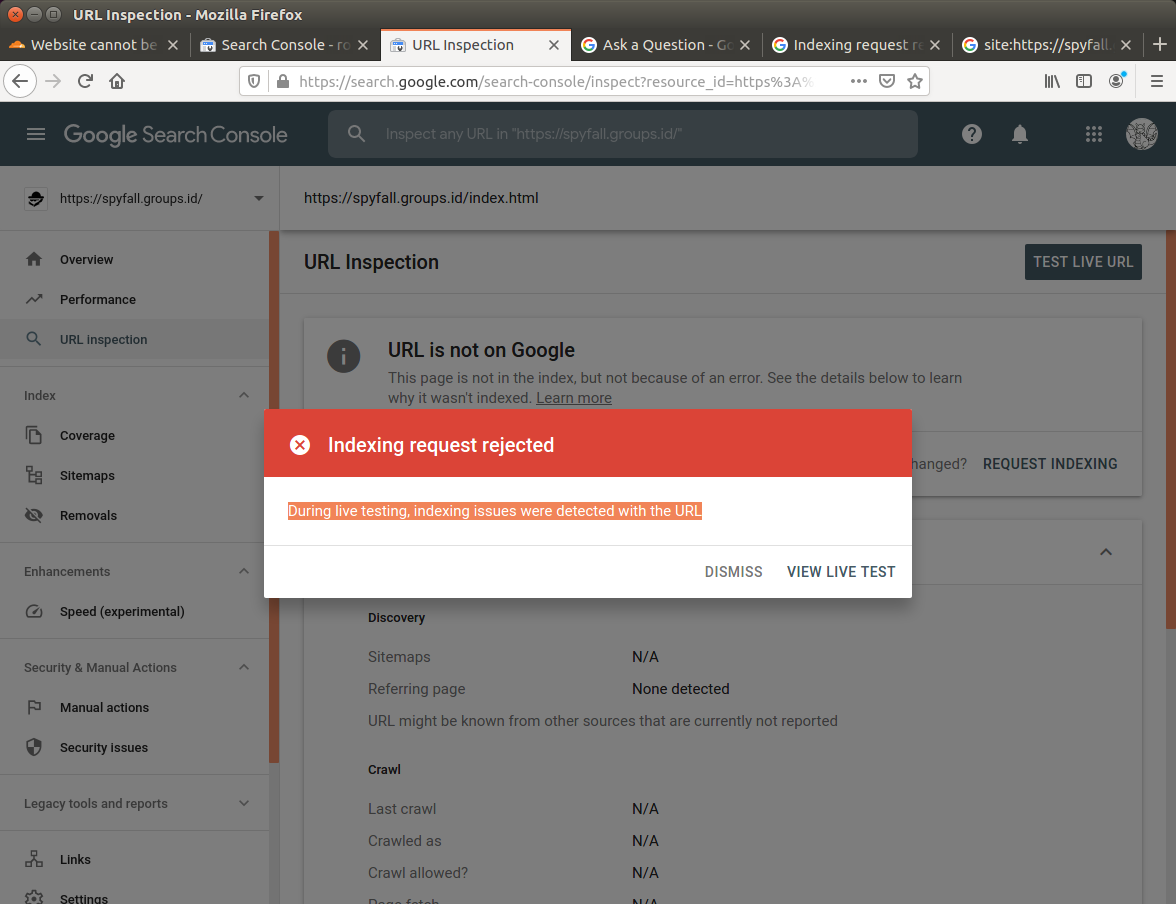1176x904 pixels.
Task: Click REQUEST INDEXING
Action: coord(1050,464)
